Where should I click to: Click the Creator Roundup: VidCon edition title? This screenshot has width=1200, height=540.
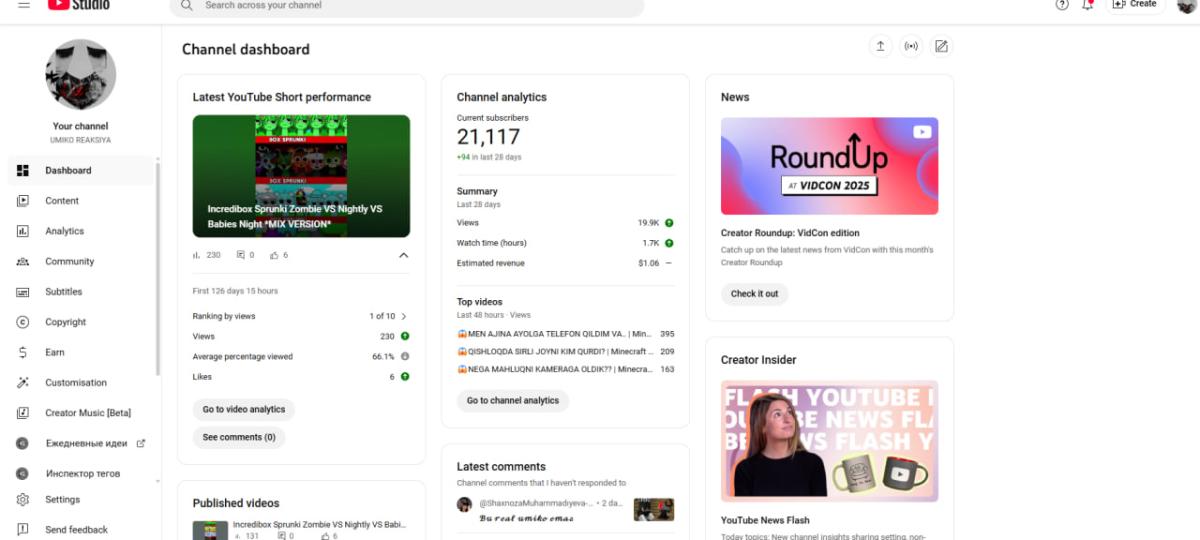click(x=790, y=233)
